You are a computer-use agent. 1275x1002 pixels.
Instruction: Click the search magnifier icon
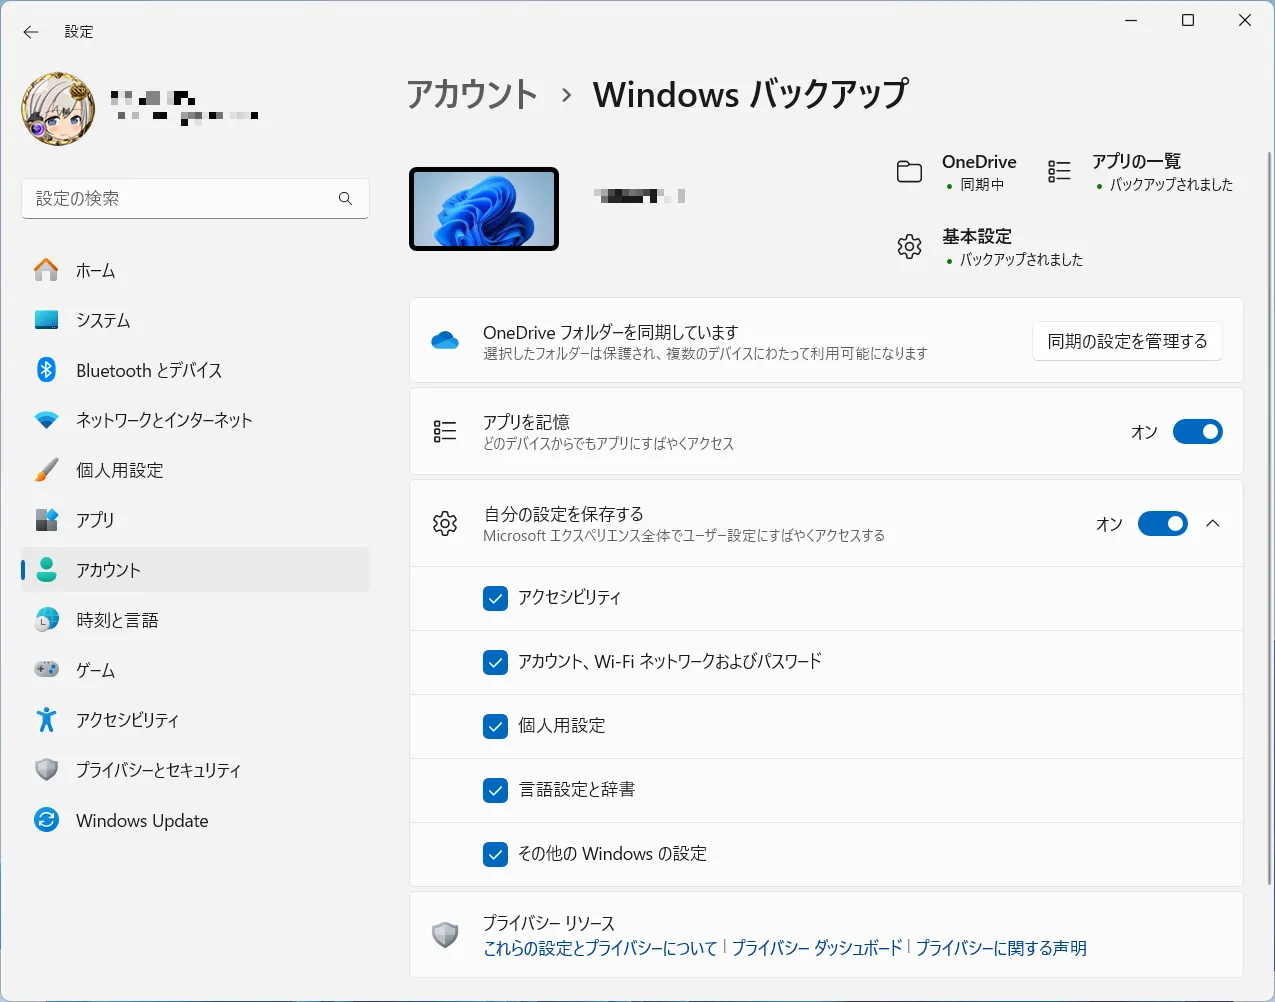tap(345, 199)
